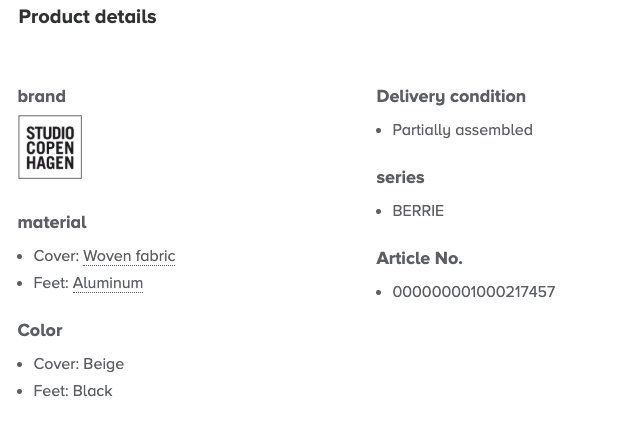Click the series section heading

(400, 177)
